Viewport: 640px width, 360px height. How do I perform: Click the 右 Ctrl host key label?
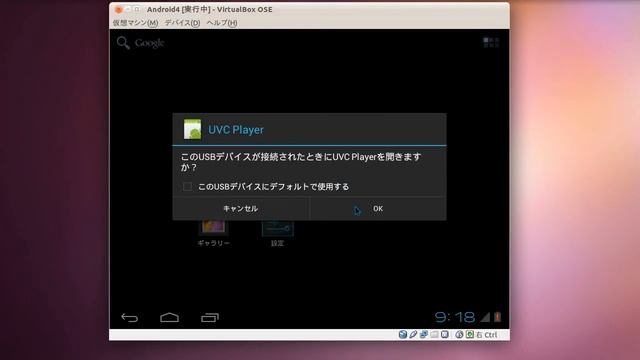[x=487, y=335]
